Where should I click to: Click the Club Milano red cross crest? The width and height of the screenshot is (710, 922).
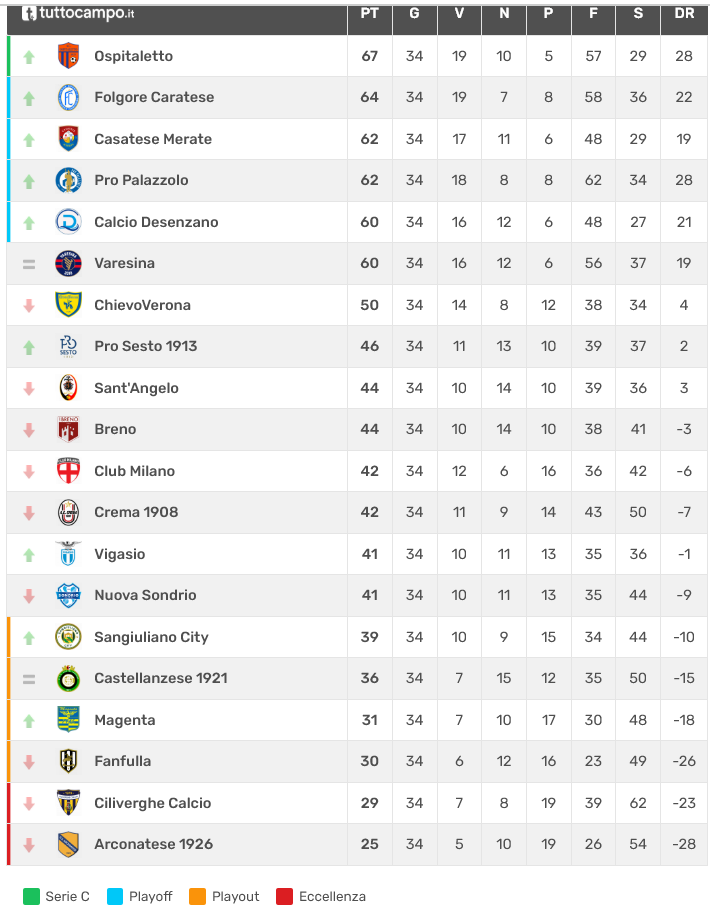[68, 471]
